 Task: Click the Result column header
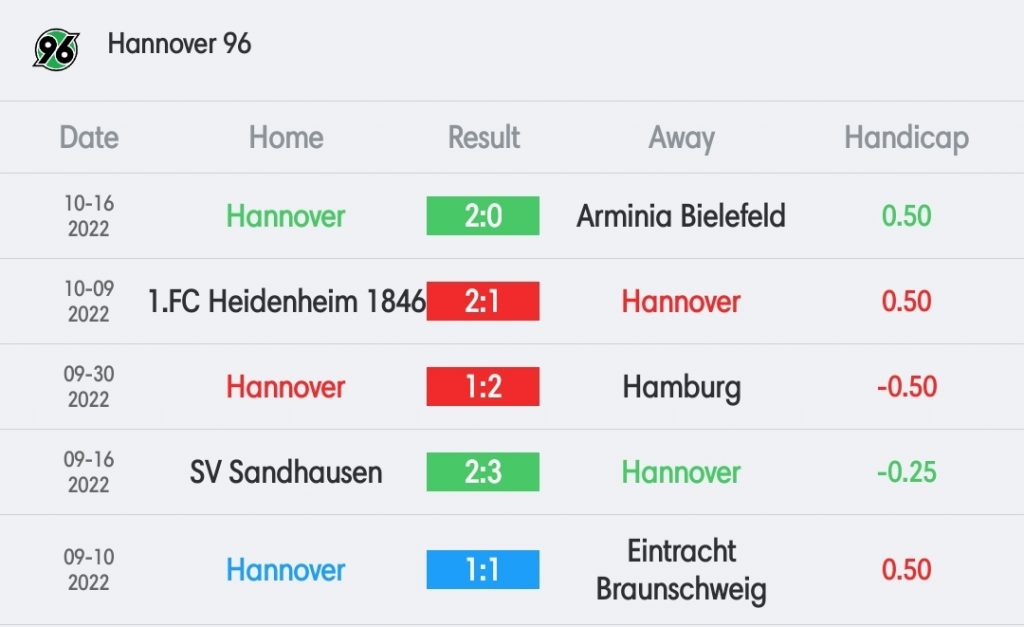[483, 138]
